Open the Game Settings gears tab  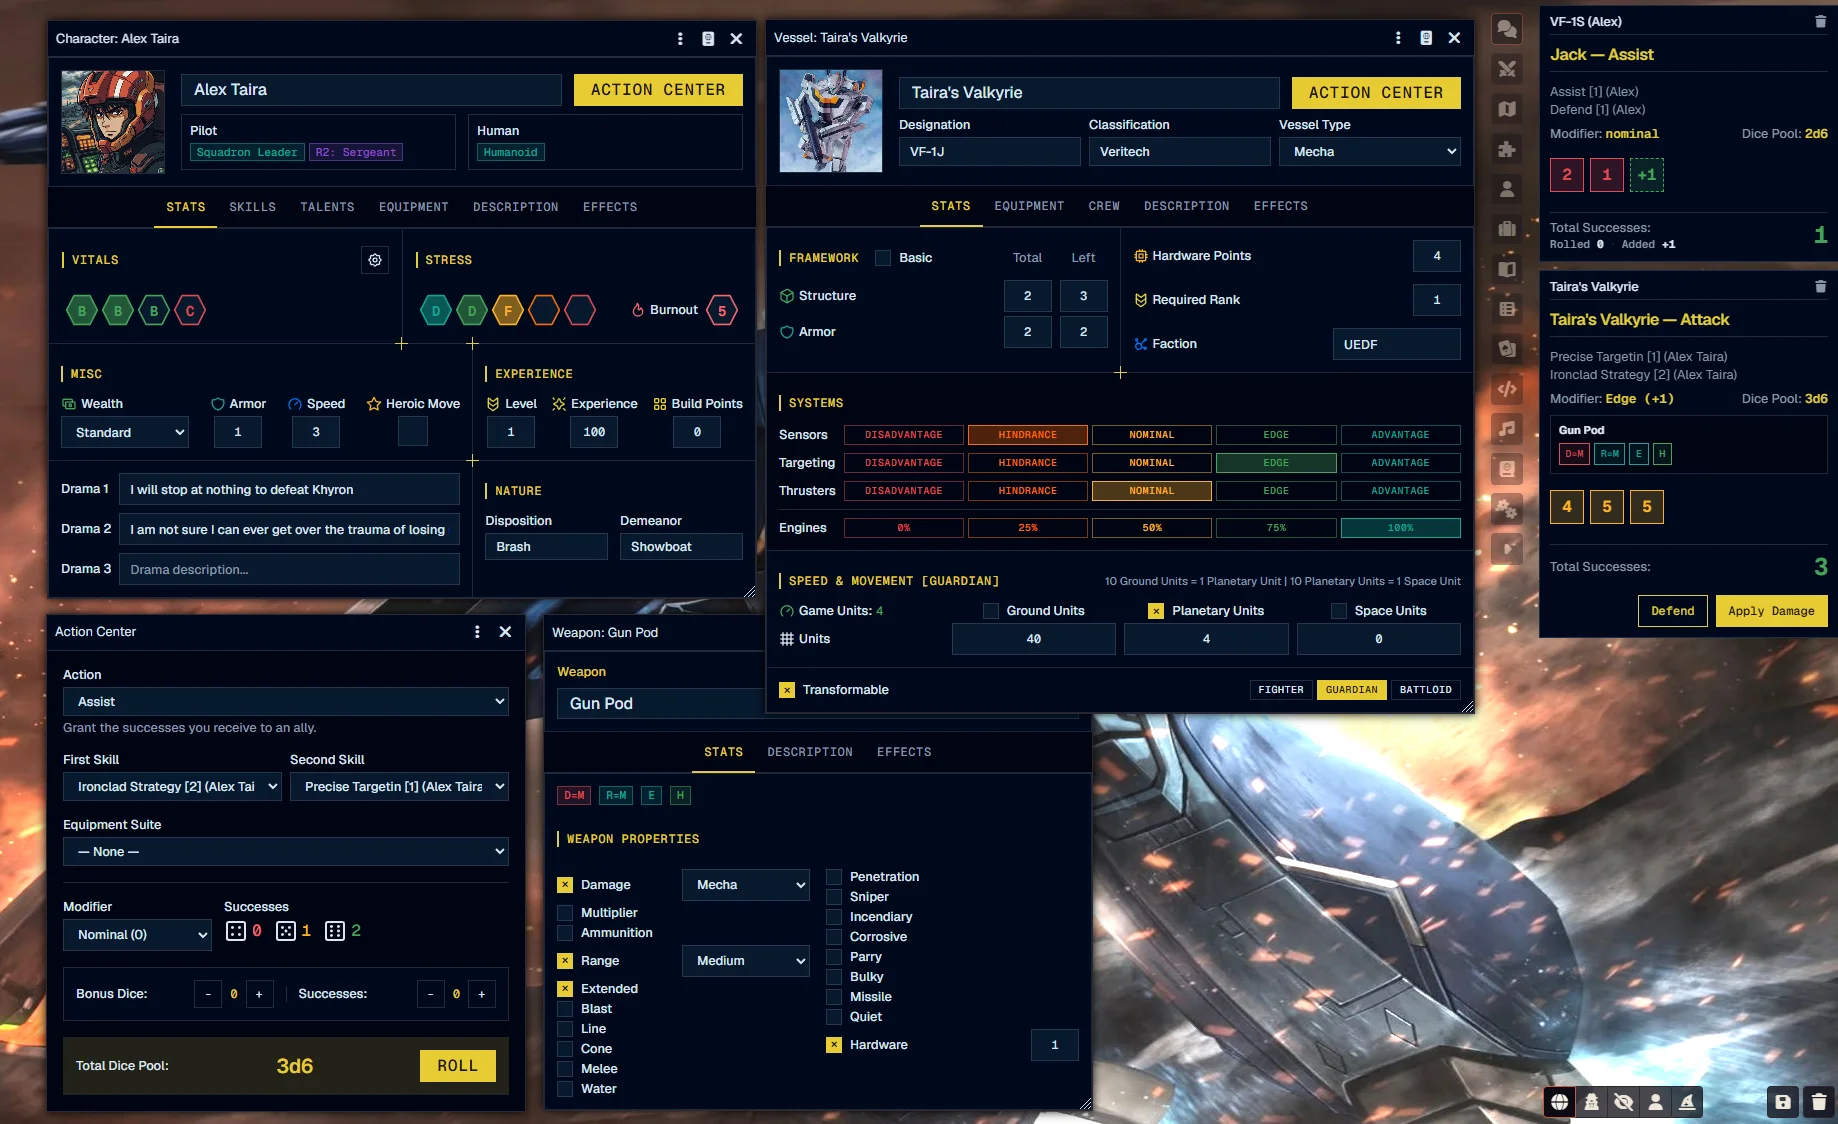pos(1507,509)
